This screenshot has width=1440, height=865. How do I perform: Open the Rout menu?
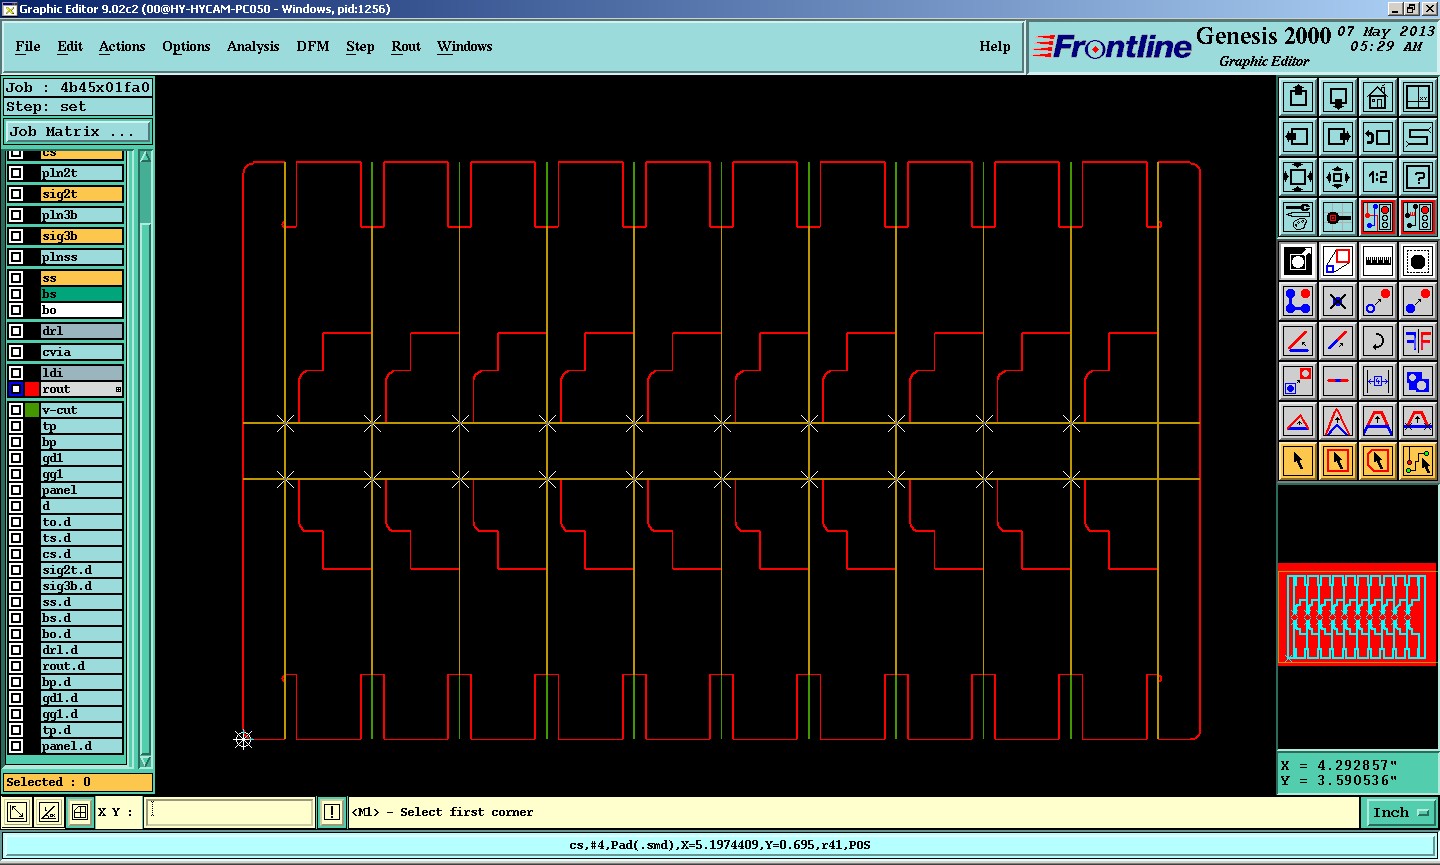pyautogui.click(x=406, y=46)
